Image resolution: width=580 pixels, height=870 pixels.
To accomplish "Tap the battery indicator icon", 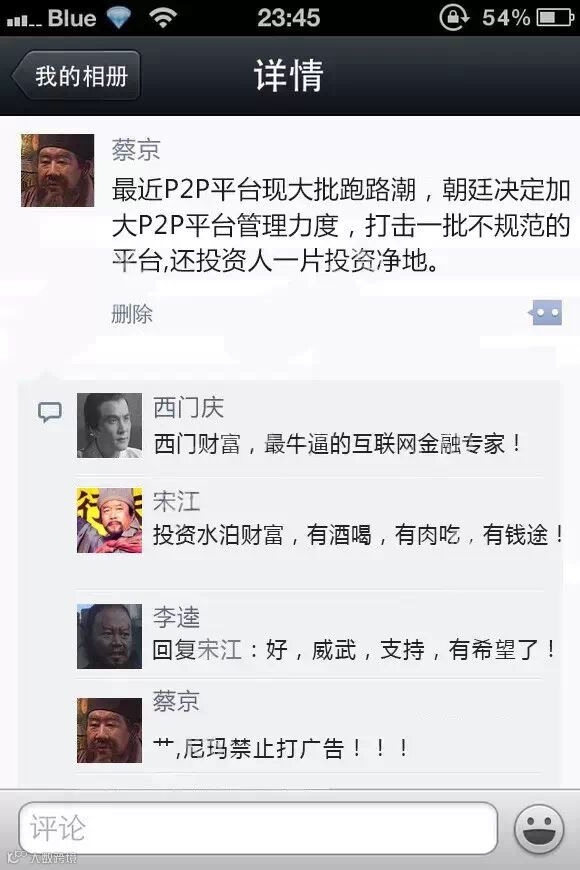I will (x=556, y=18).
